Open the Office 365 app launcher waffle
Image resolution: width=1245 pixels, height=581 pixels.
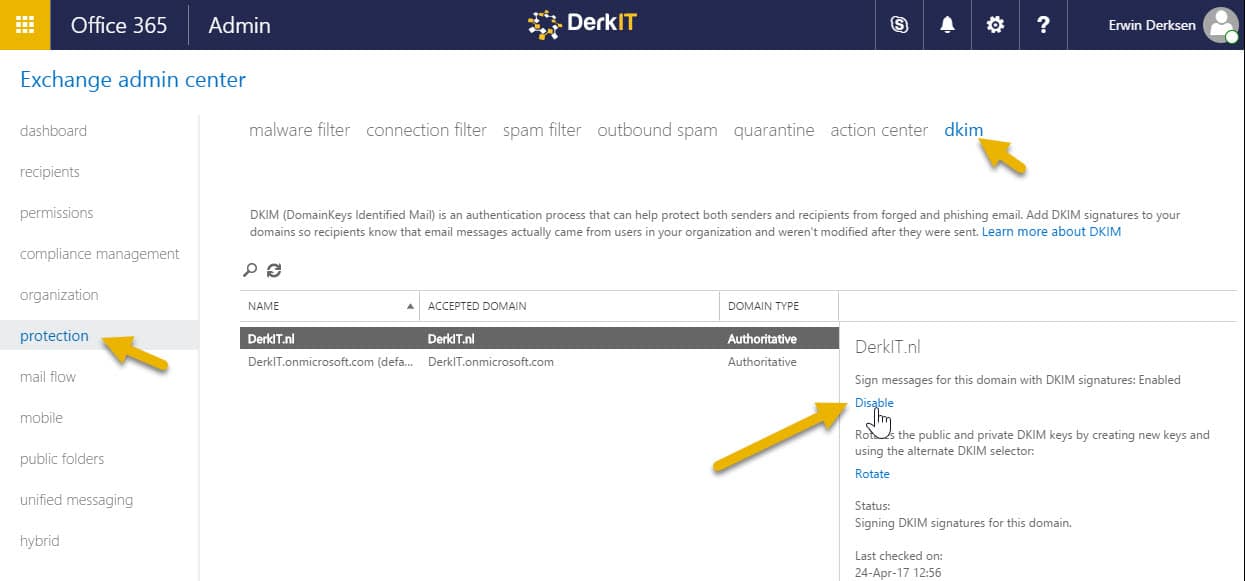click(x=25, y=25)
